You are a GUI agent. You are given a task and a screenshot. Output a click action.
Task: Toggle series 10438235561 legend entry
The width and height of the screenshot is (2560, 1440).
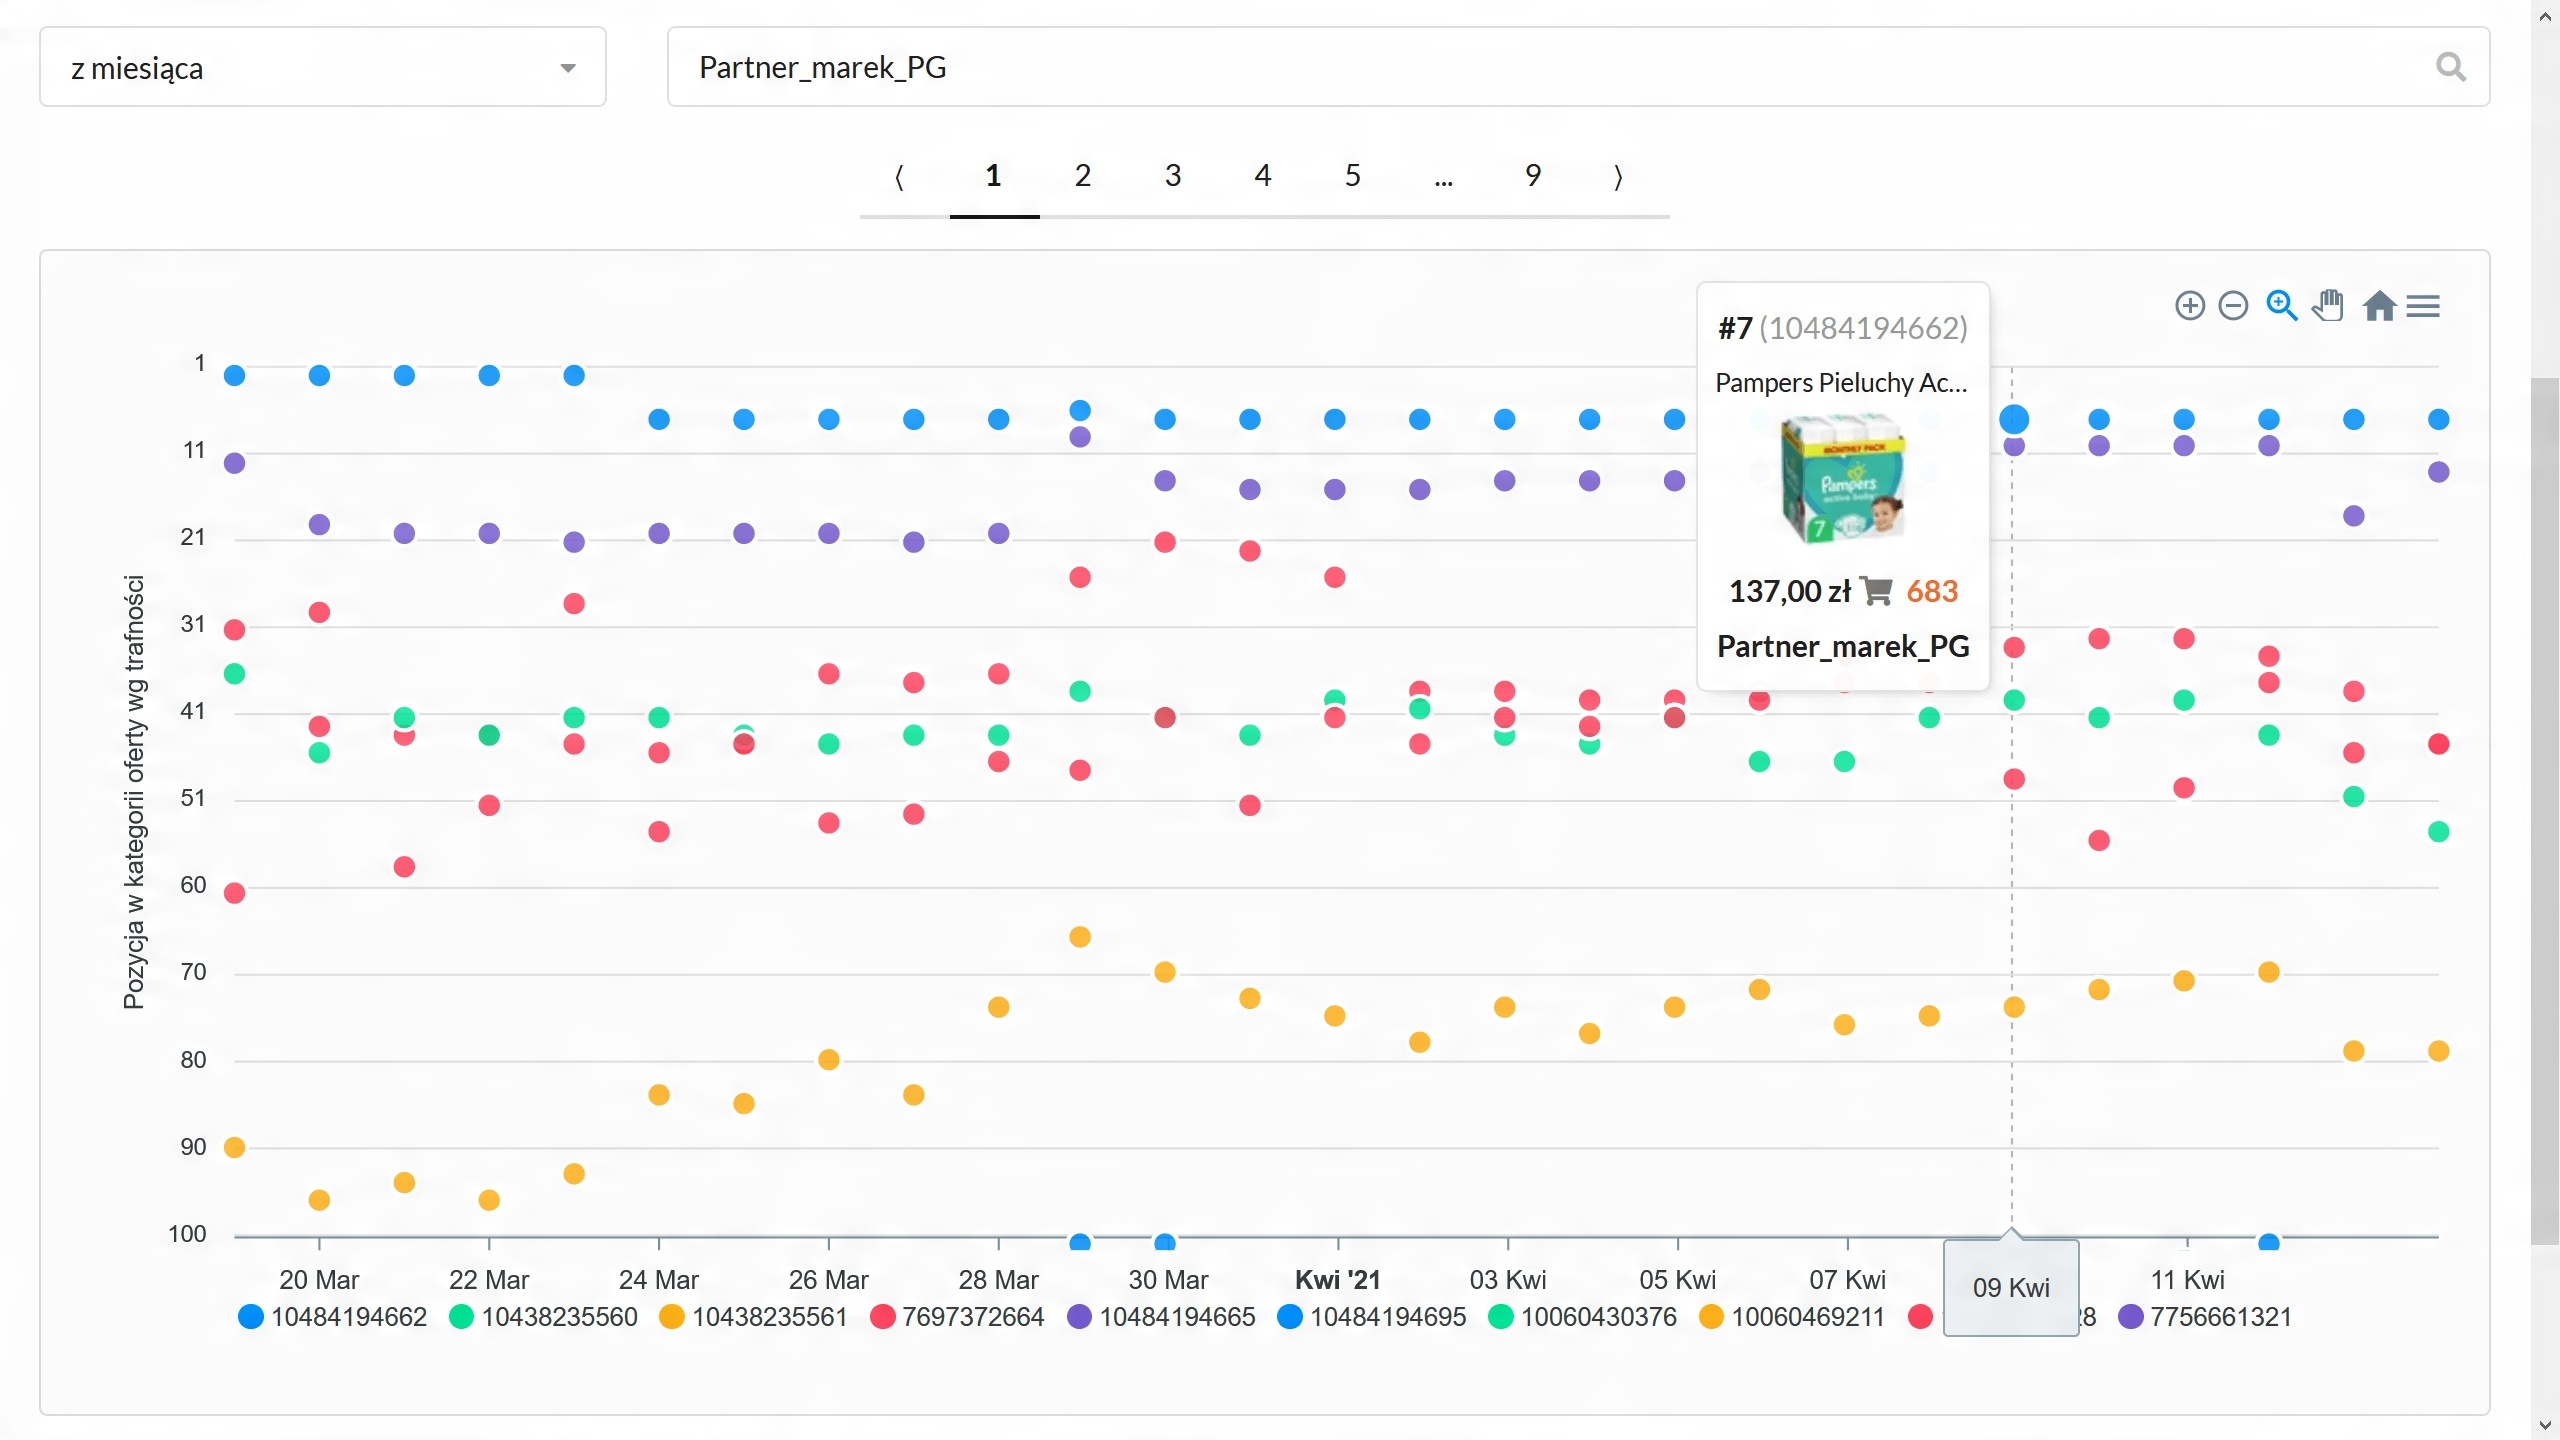pyautogui.click(x=769, y=1317)
